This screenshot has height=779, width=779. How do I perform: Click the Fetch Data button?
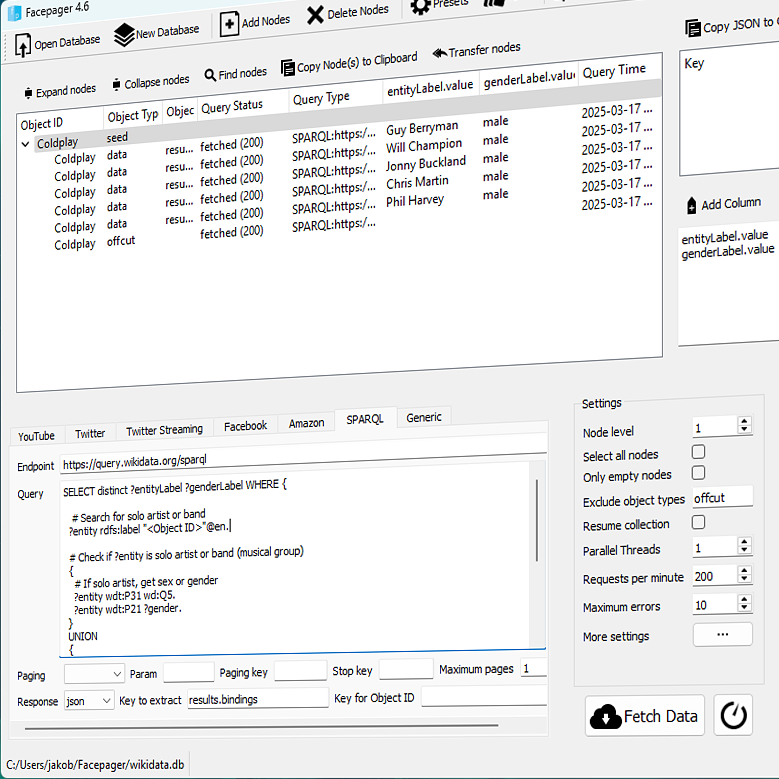645,716
